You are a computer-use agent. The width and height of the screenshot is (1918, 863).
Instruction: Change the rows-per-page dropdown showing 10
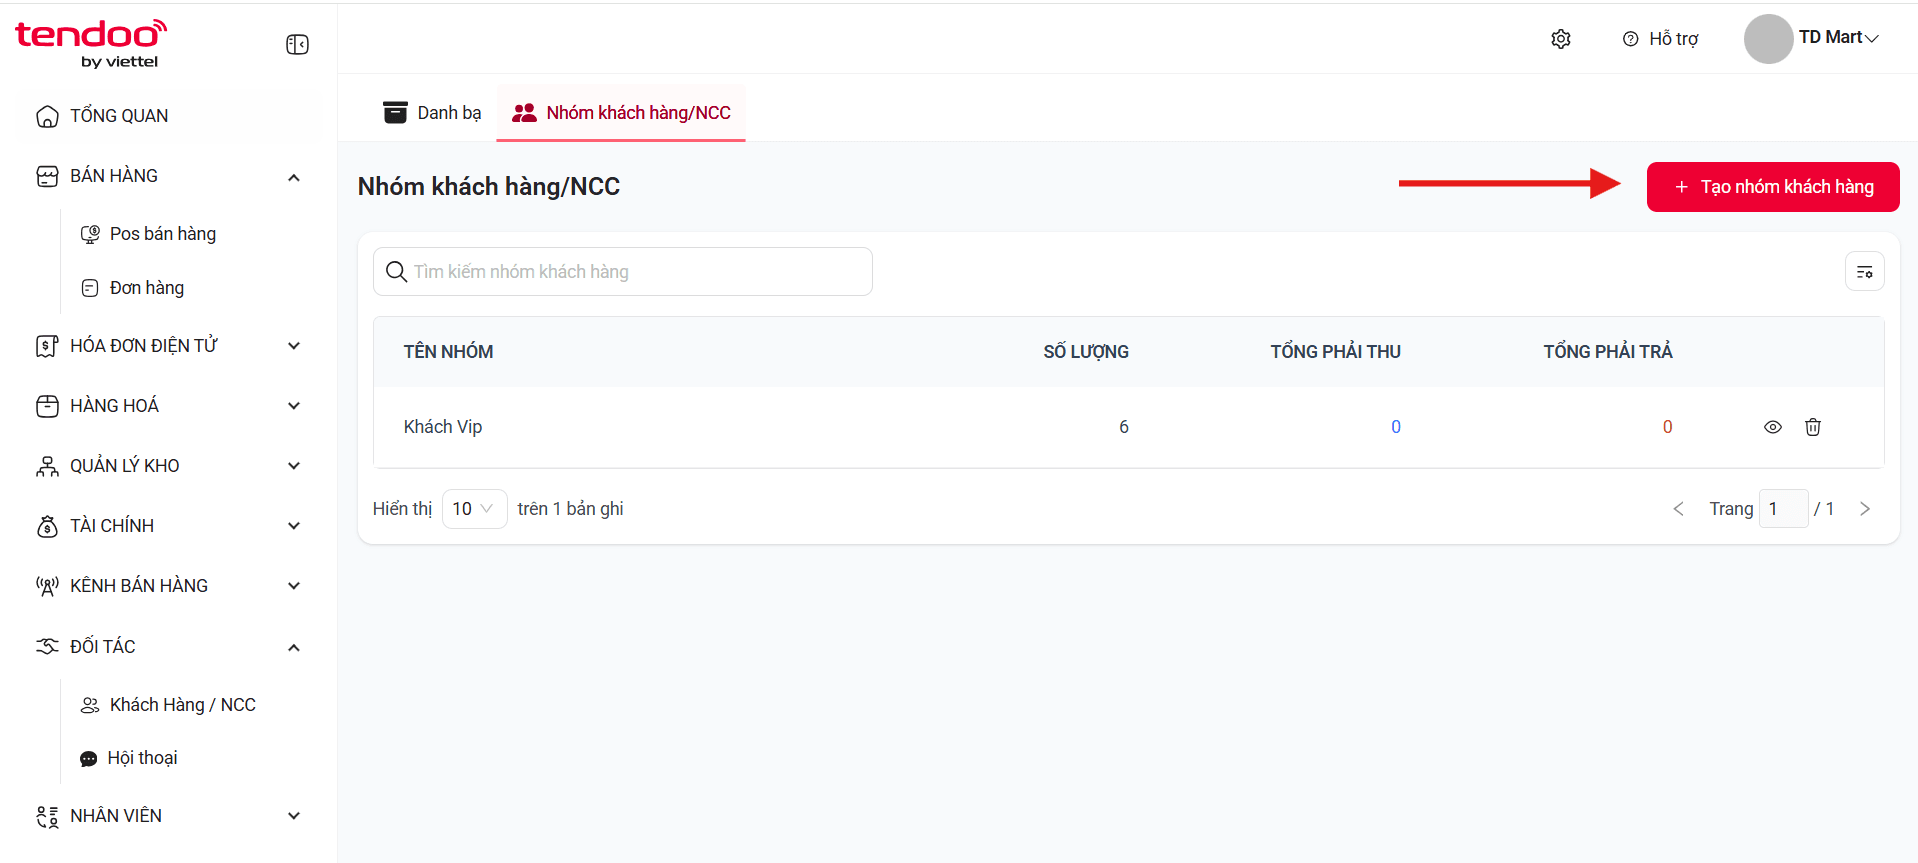click(474, 509)
